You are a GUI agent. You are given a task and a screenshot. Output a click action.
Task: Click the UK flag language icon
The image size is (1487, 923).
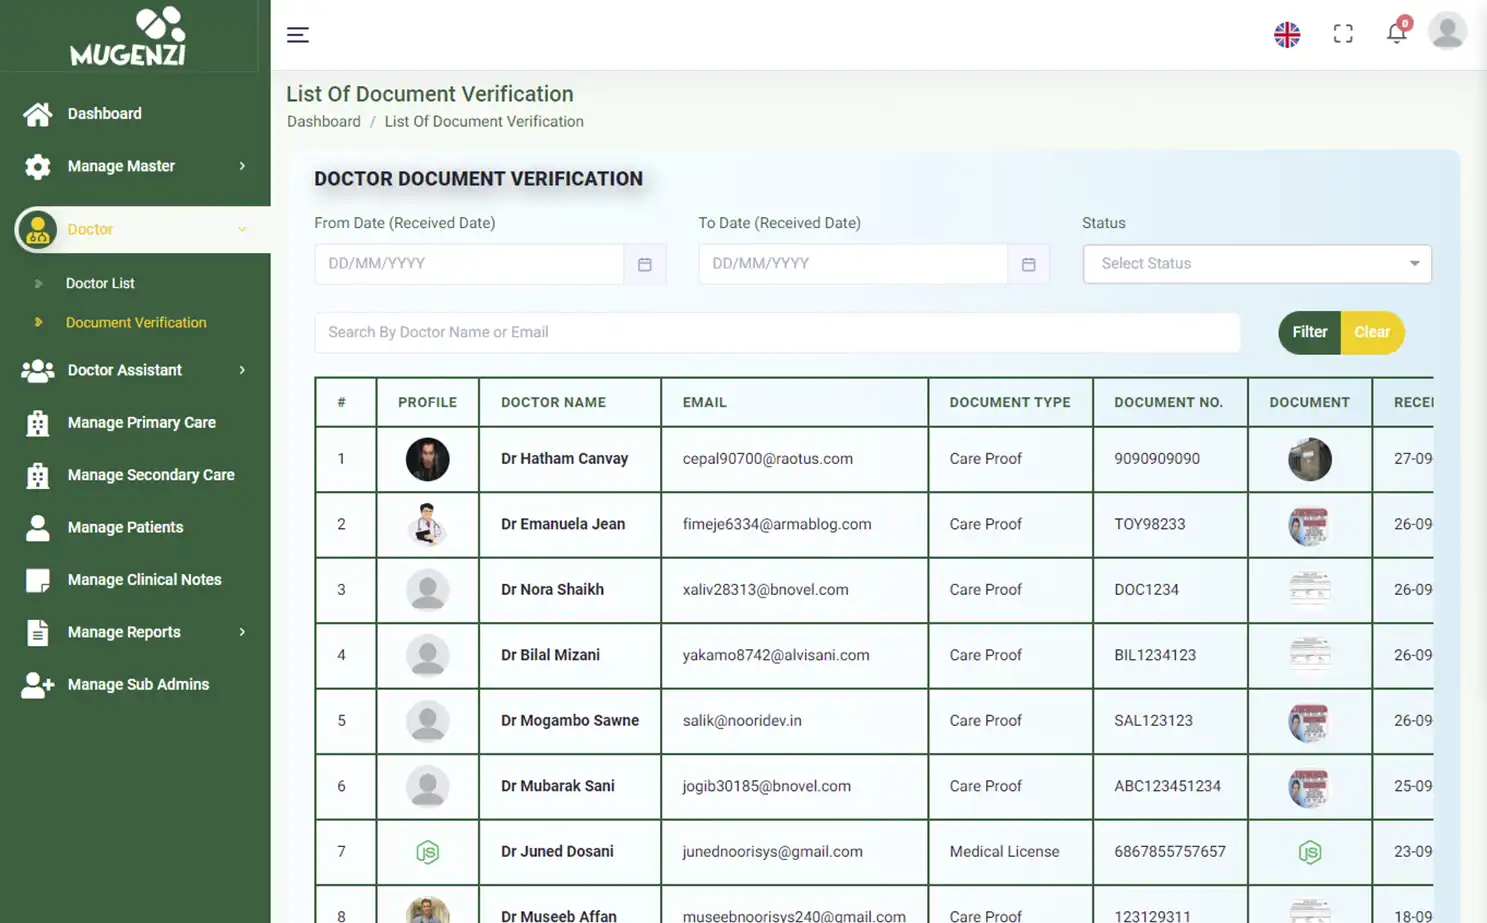coord(1287,33)
